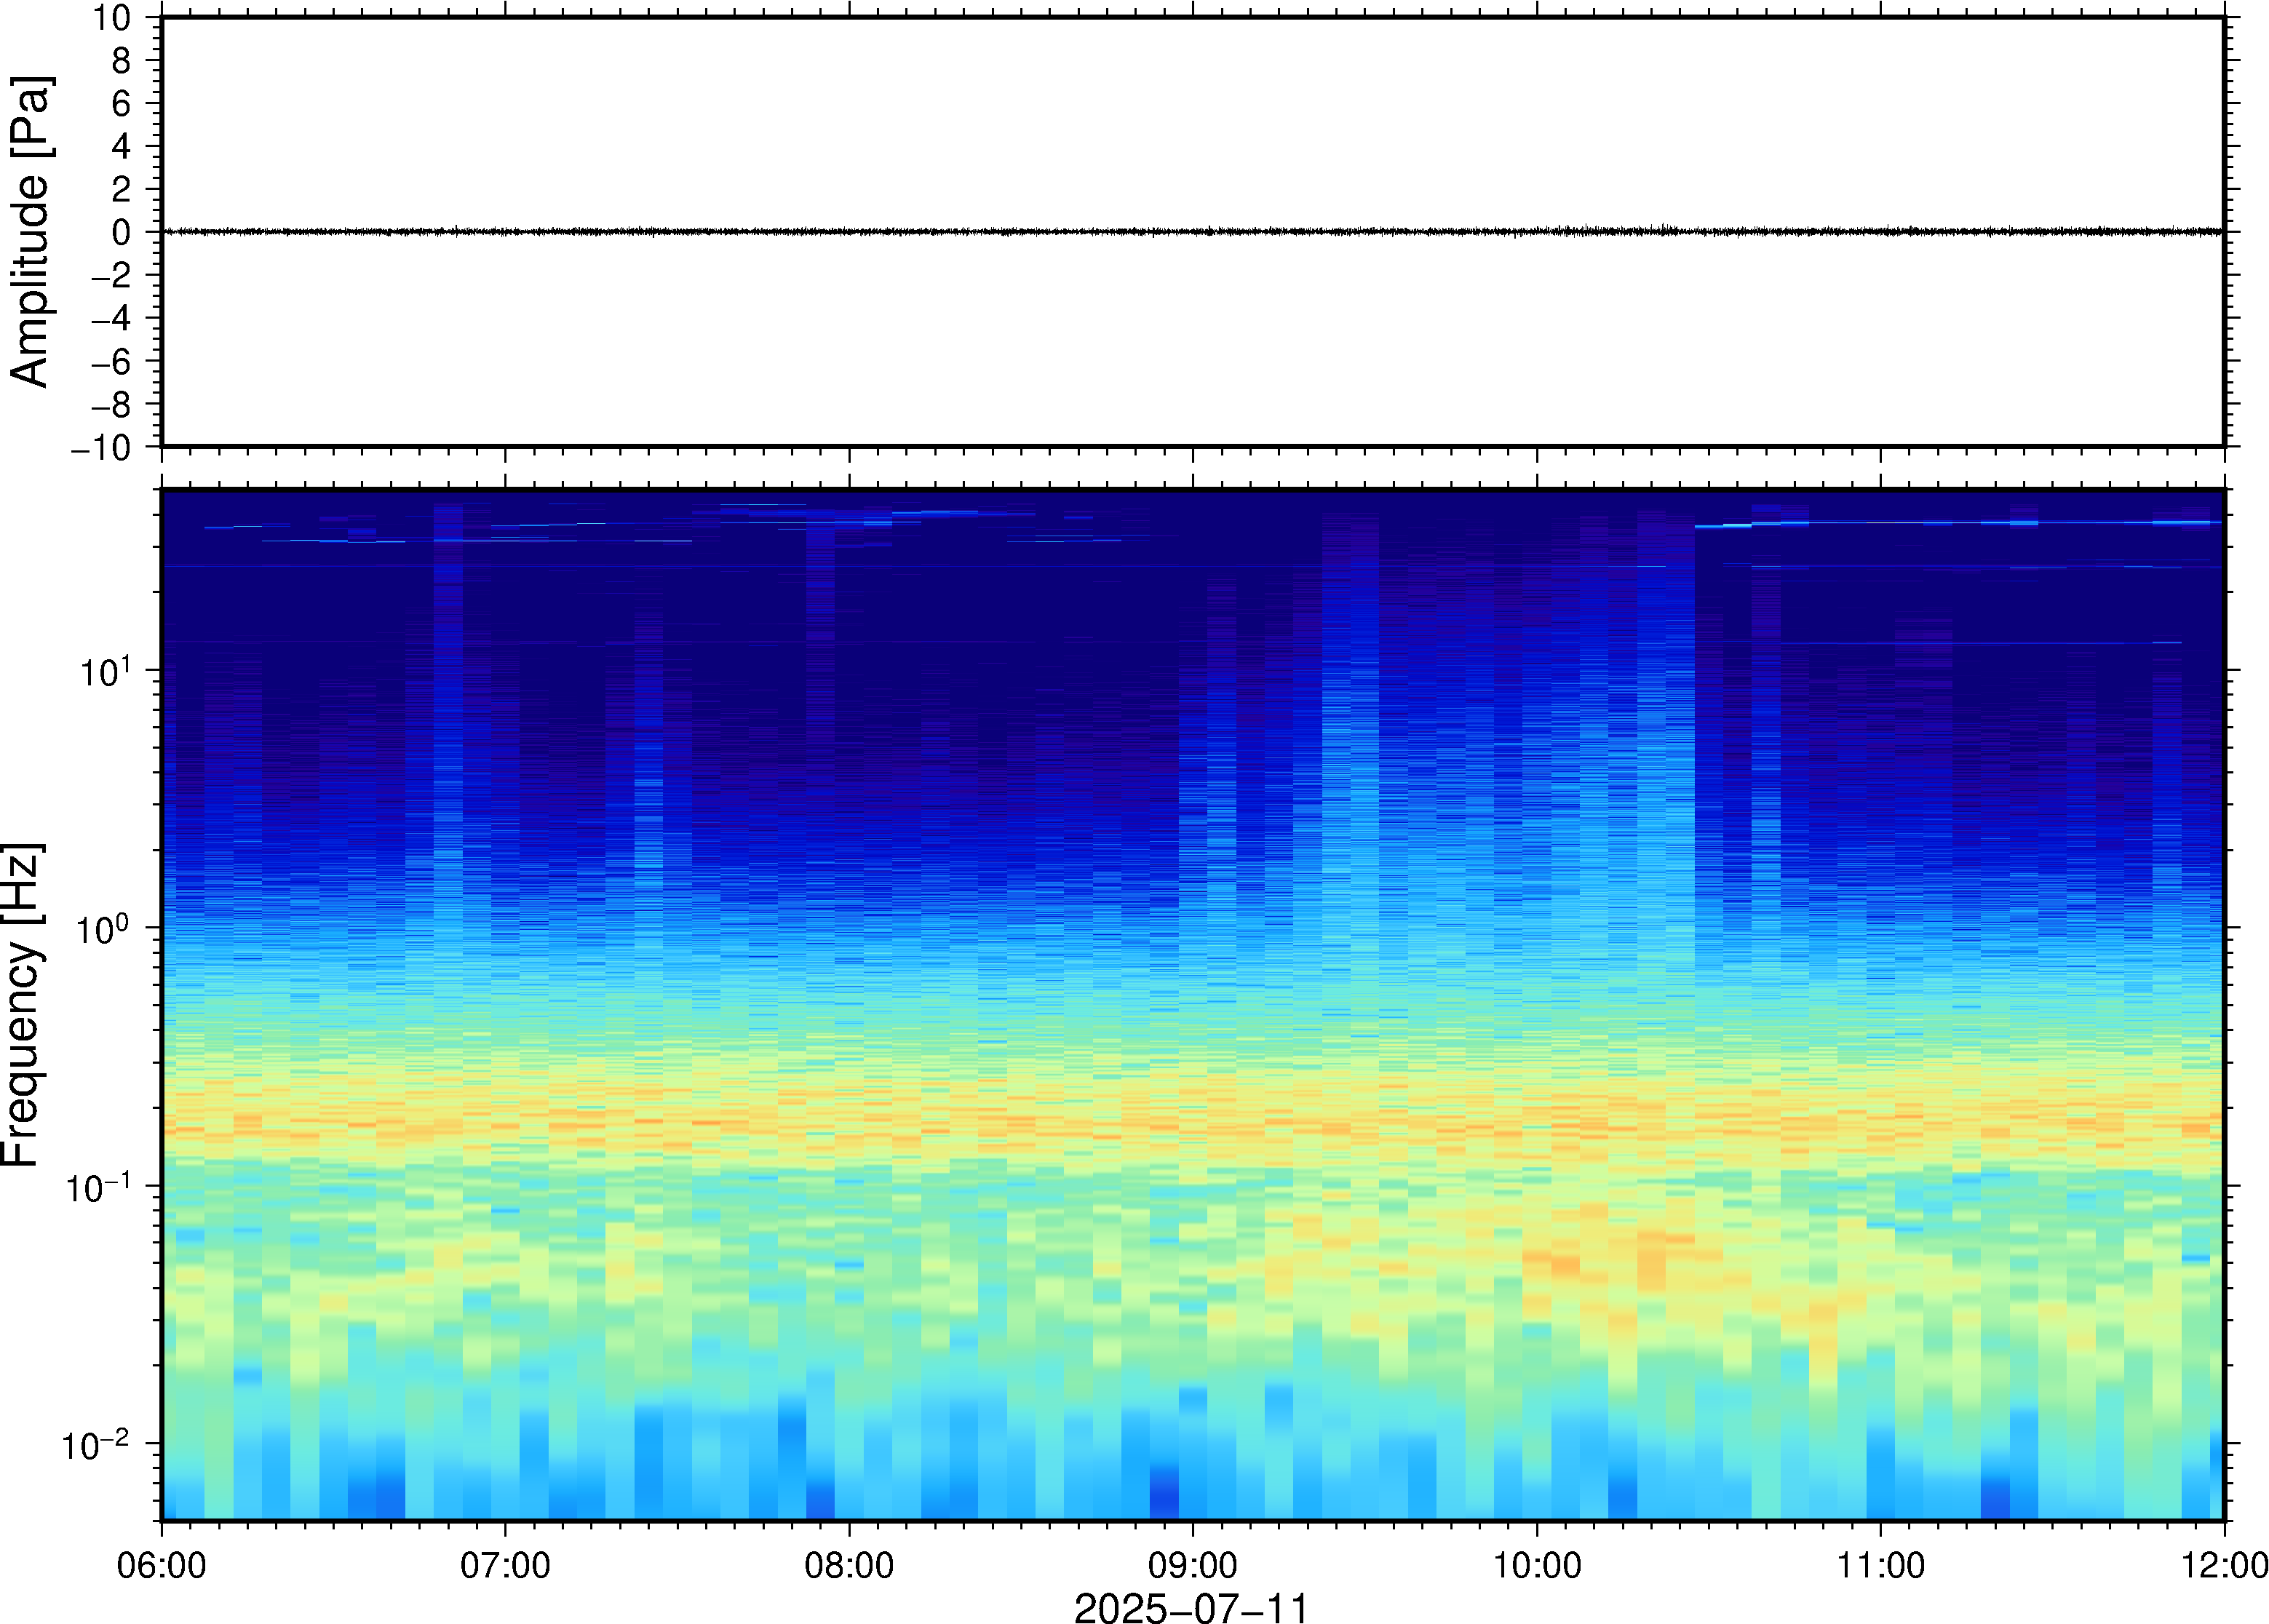Click amplitude tick label 8
The image size is (2269, 1624).
121,60
